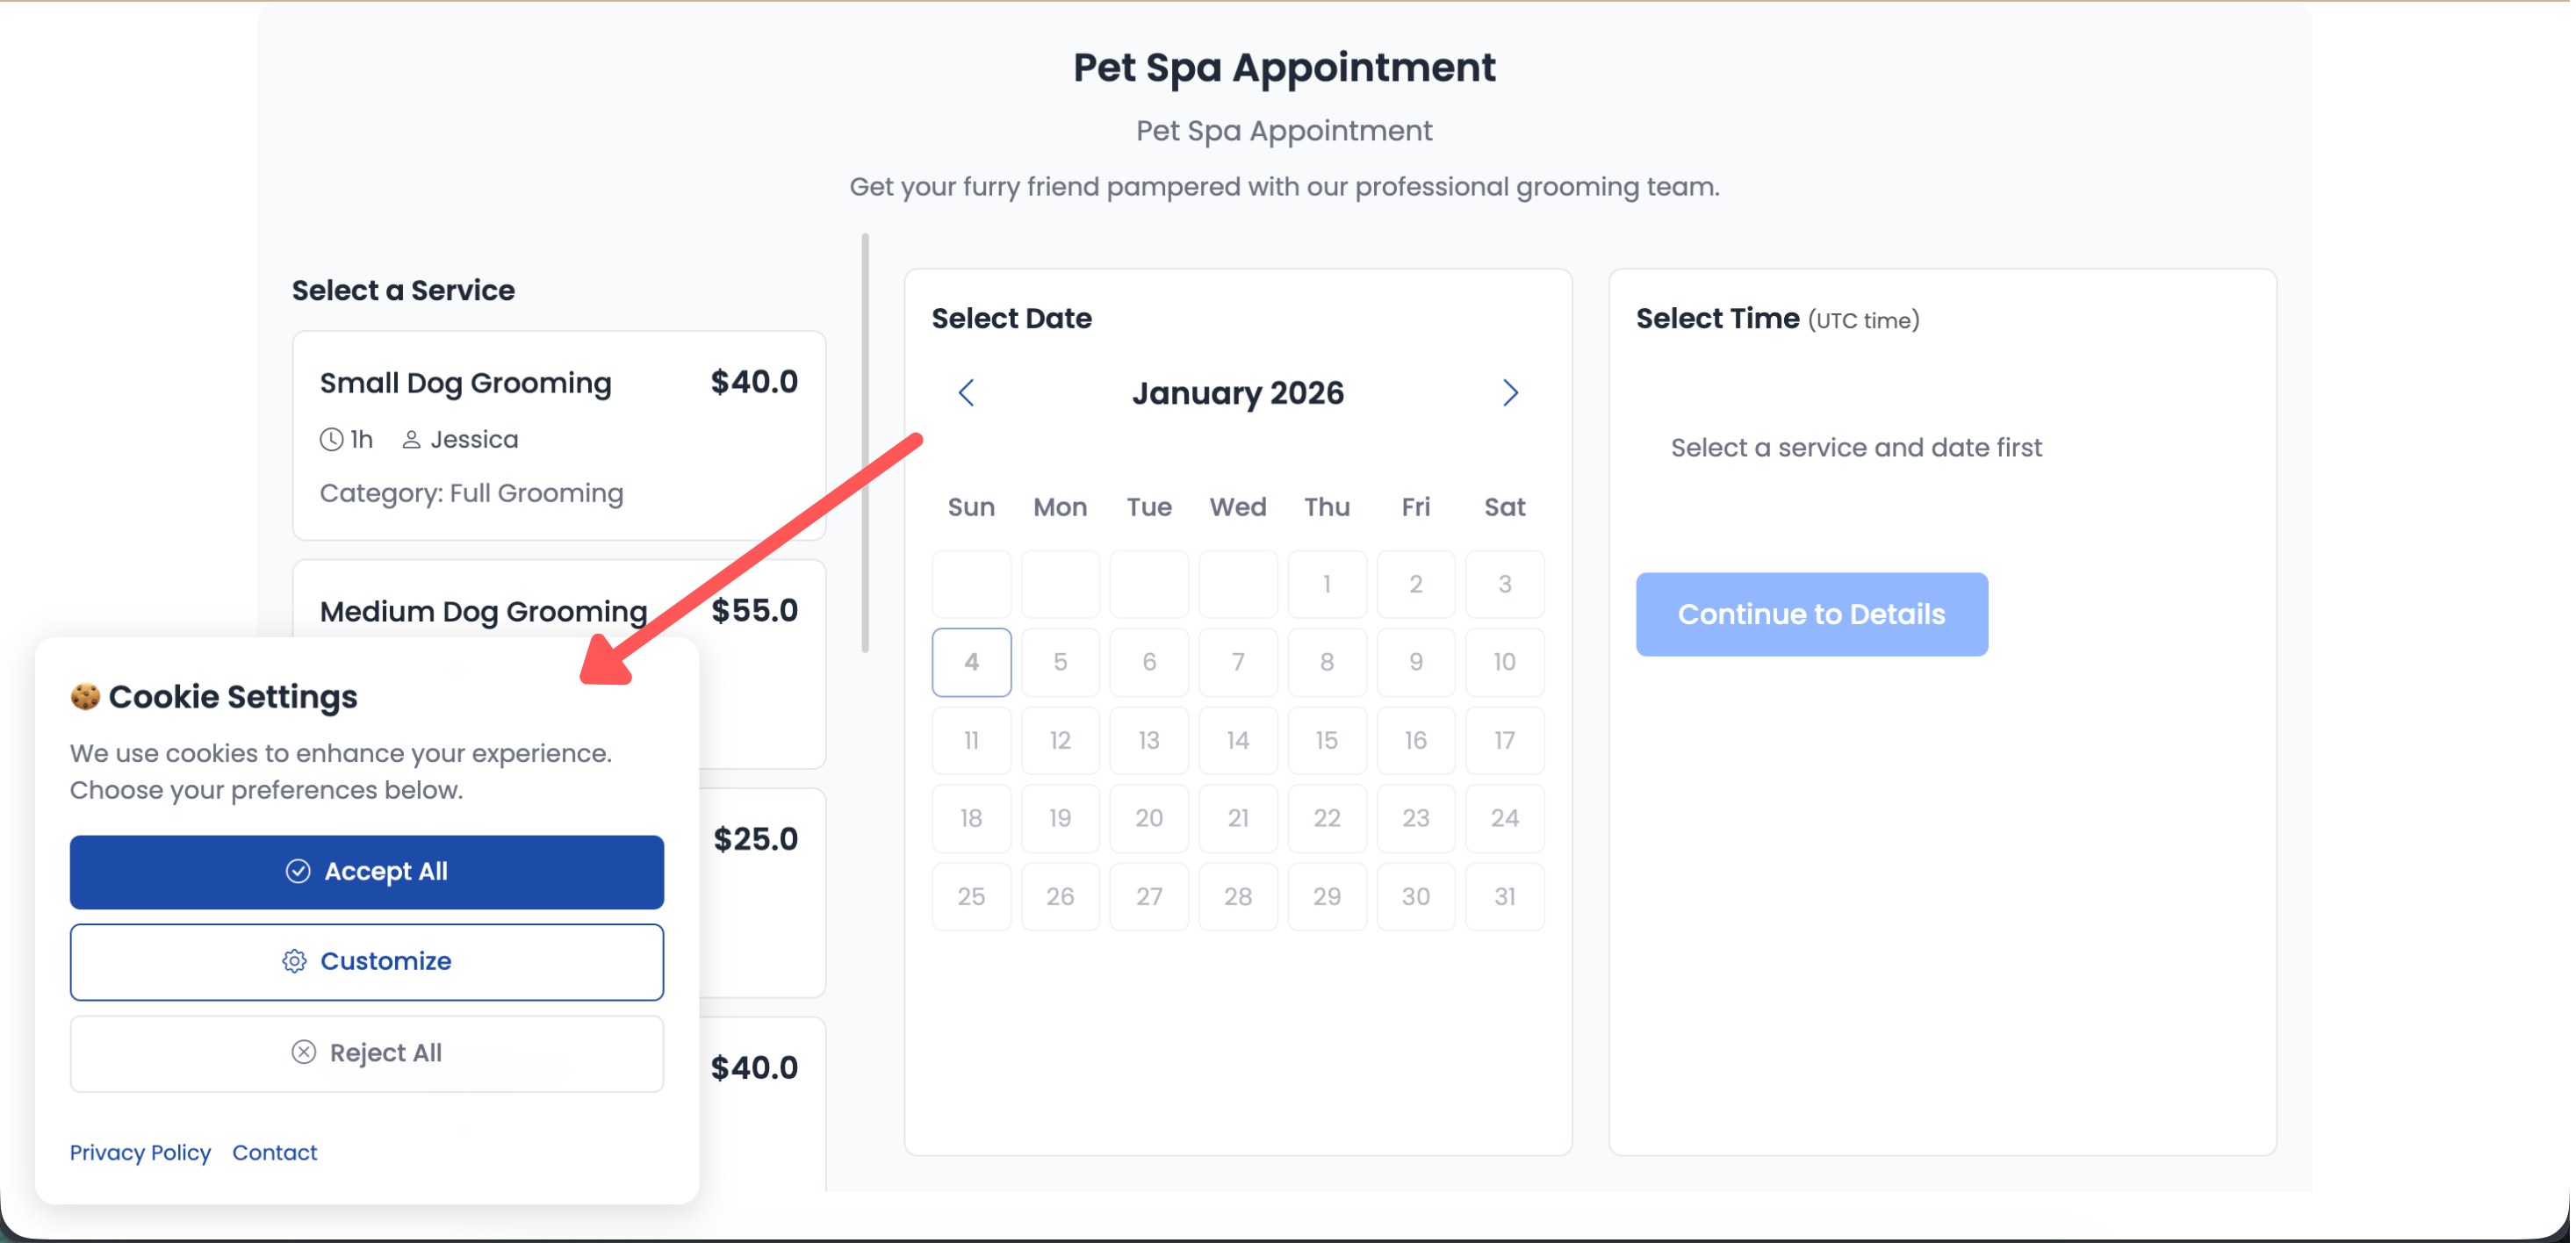Screen dimensions: 2576x1243
Task: Click the X icon on Reject All
Action: pos(304,1052)
